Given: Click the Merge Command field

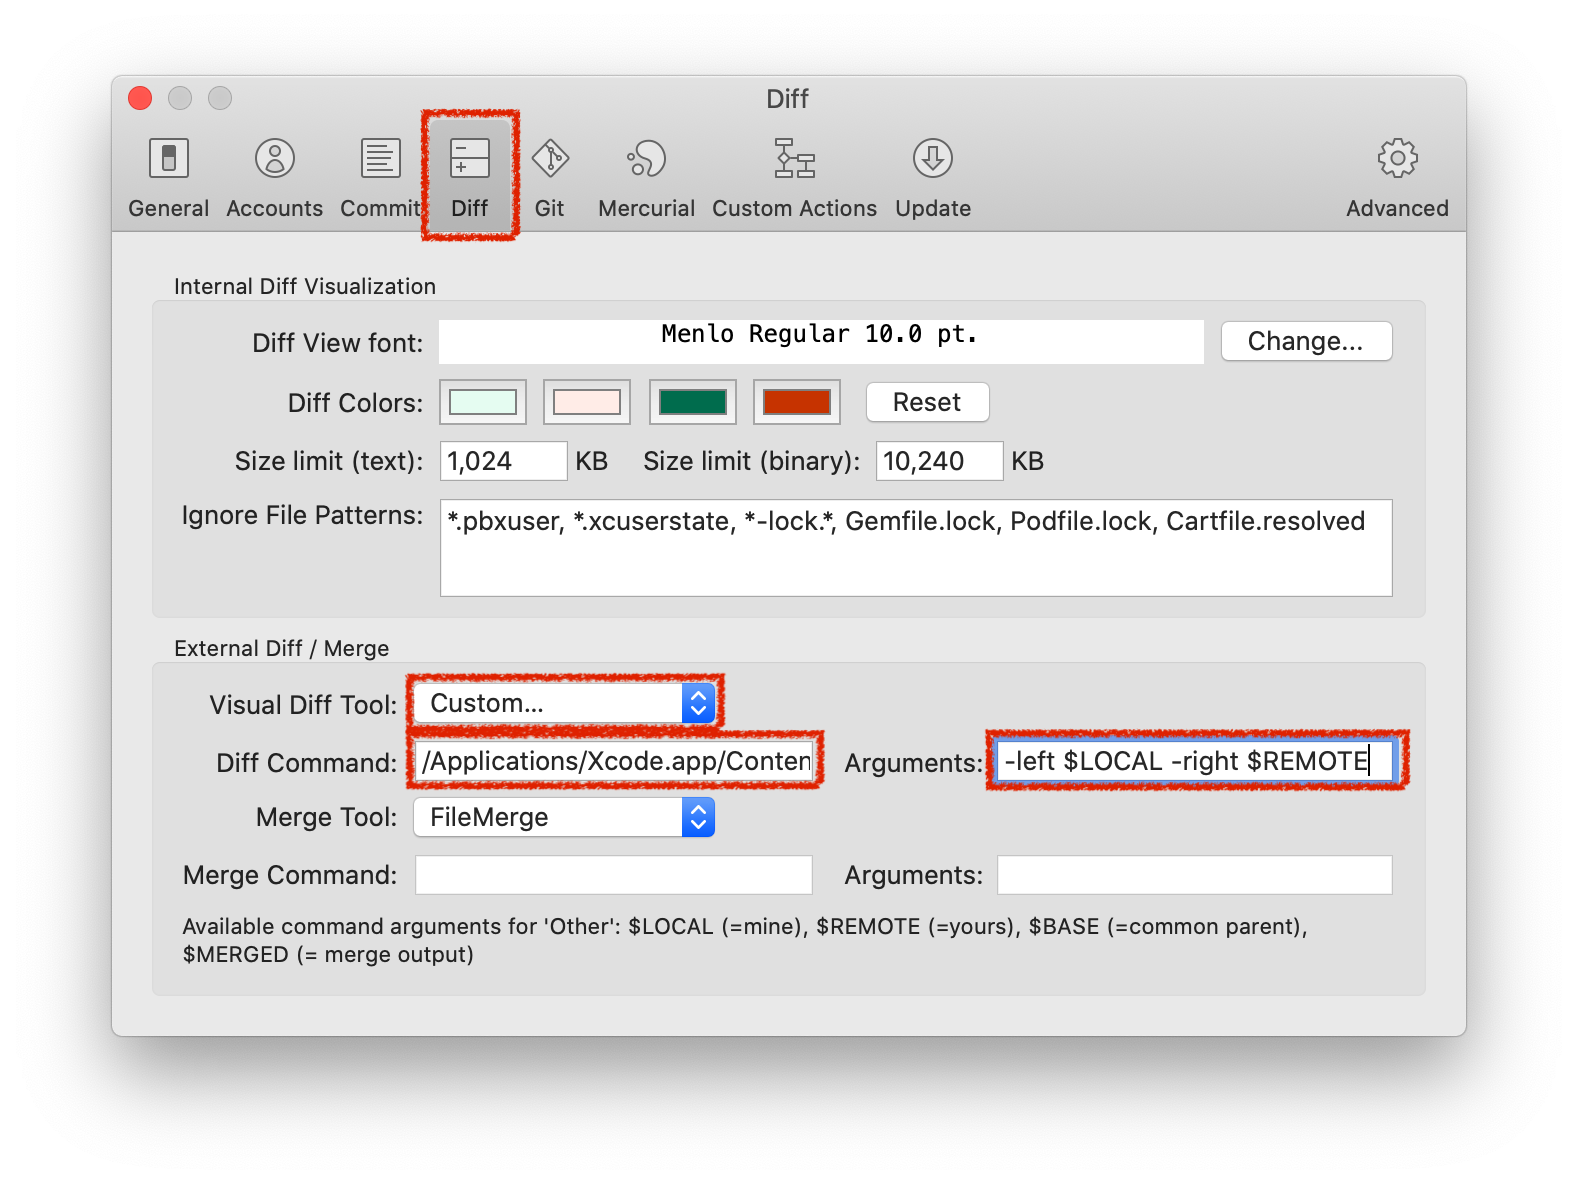Looking at the screenshot, I should pyautogui.click(x=614, y=875).
